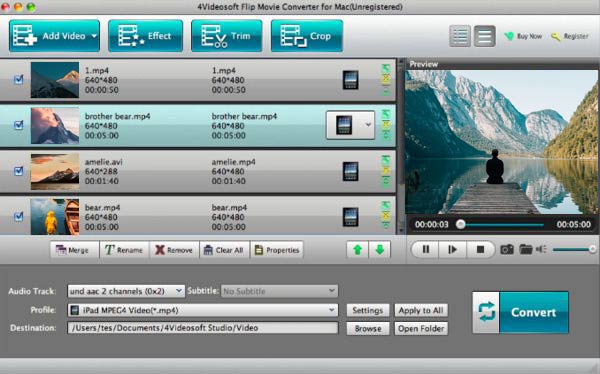Toggle the amelie.avi checkbox

point(18,171)
